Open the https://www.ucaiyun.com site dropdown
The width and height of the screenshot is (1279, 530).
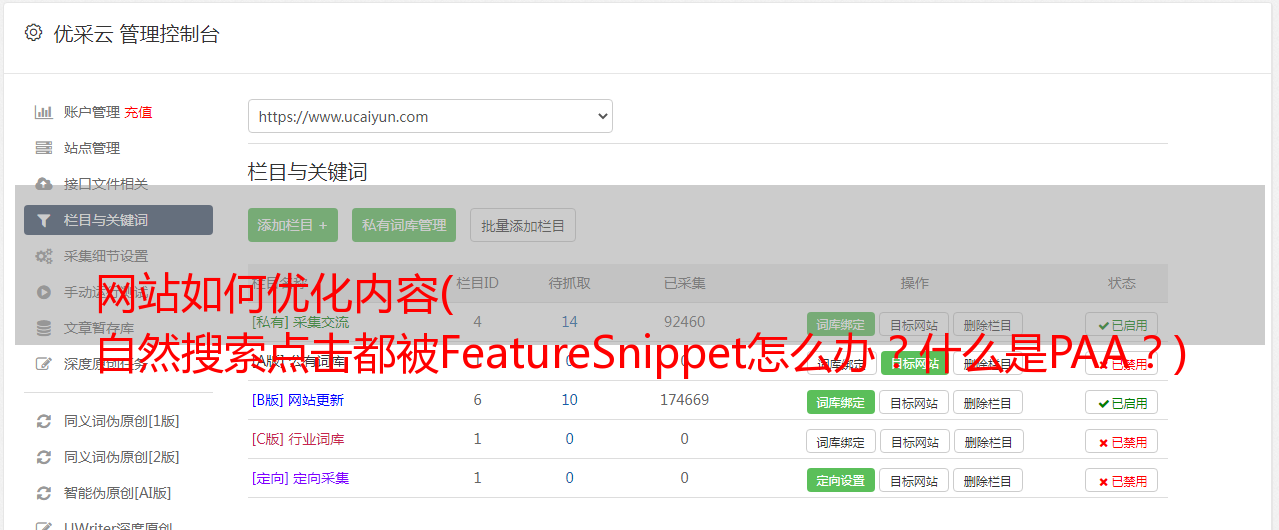[430, 116]
